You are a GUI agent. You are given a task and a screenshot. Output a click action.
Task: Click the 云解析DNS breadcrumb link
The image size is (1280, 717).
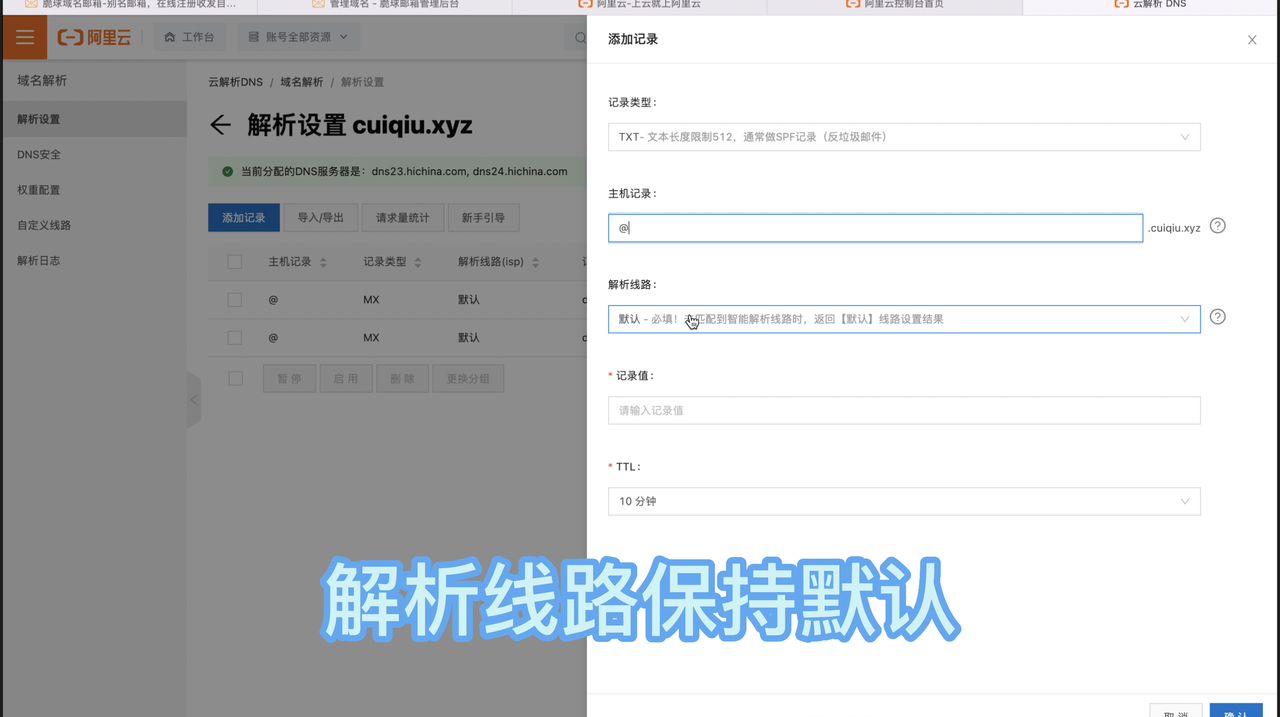tap(235, 82)
